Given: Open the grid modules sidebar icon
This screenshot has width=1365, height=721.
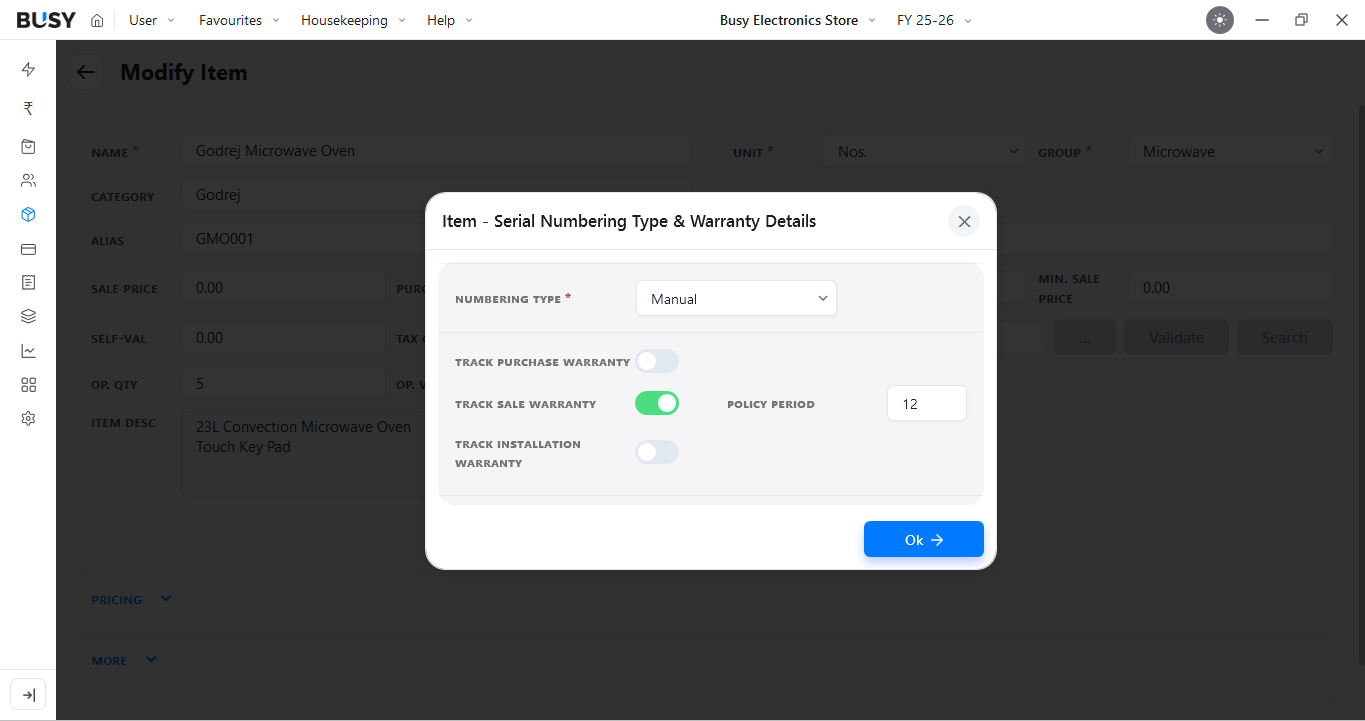Looking at the screenshot, I should [28, 385].
